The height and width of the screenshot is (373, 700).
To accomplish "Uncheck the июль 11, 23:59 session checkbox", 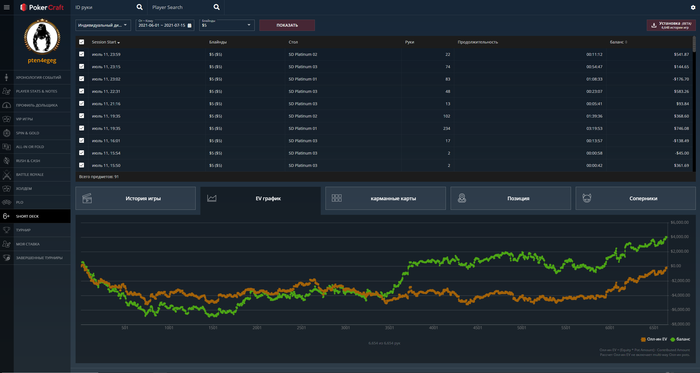I will pos(81,54).
